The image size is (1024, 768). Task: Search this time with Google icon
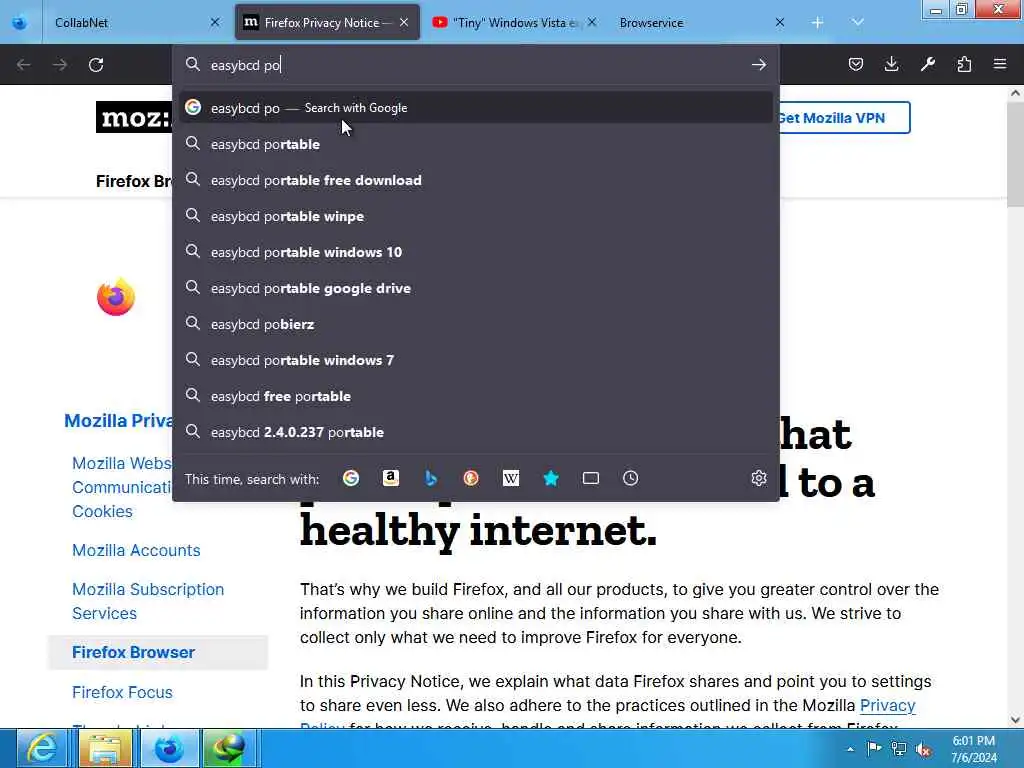tap(351, 478)
